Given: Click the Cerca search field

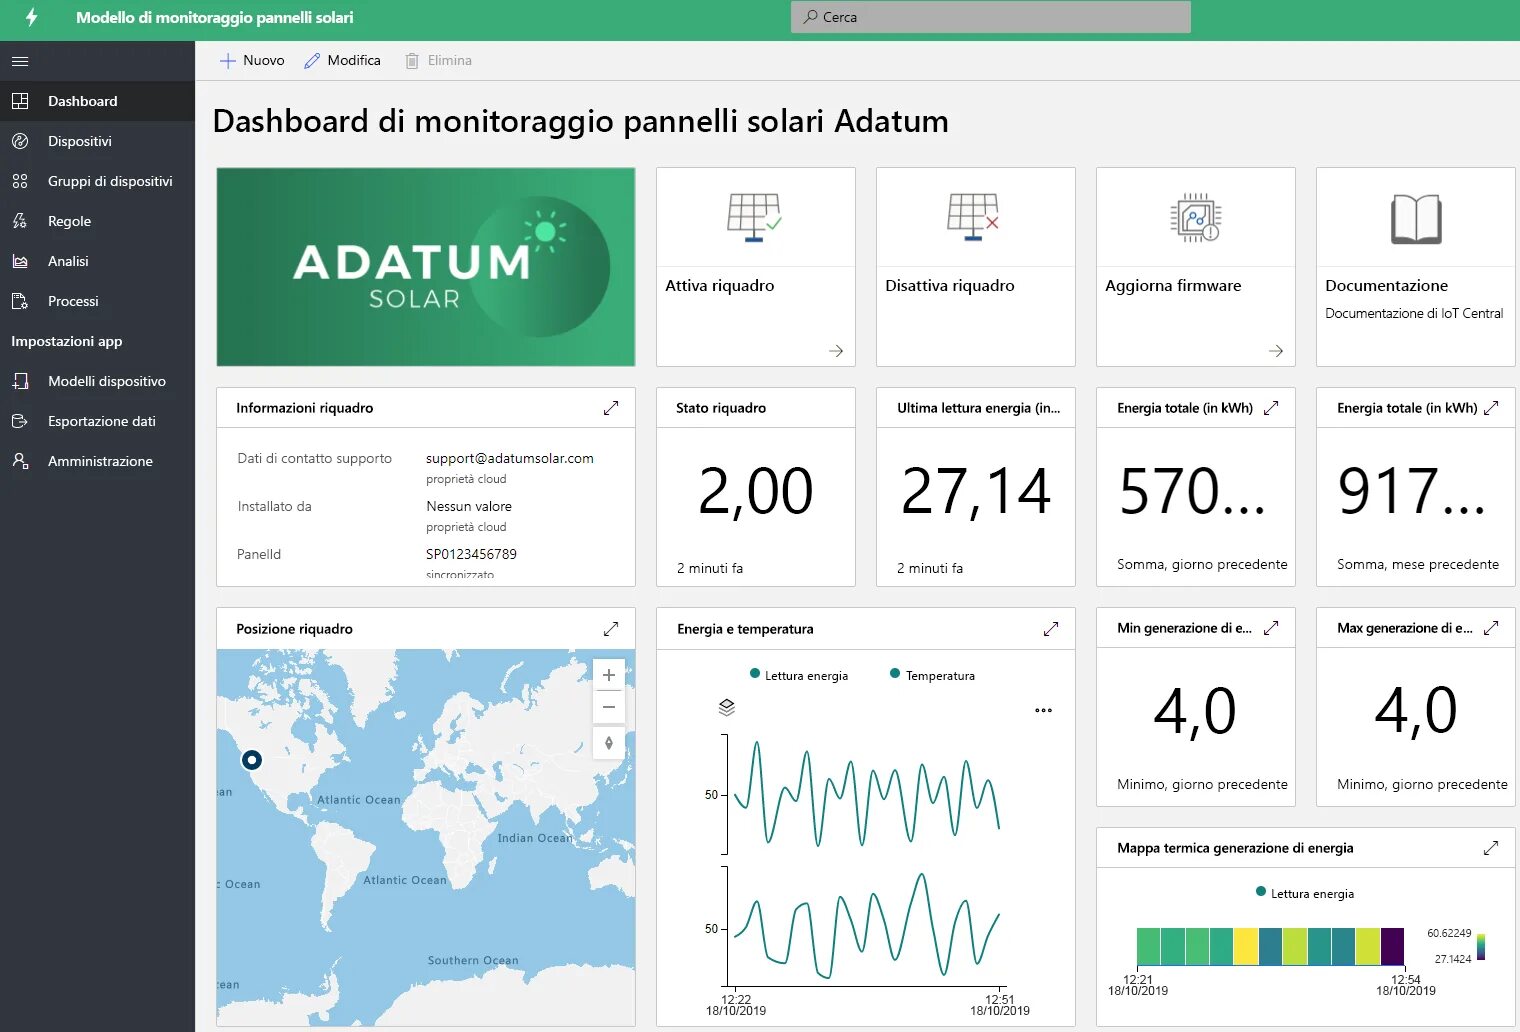Looking at the screenshot, I should tap(990, 16).
